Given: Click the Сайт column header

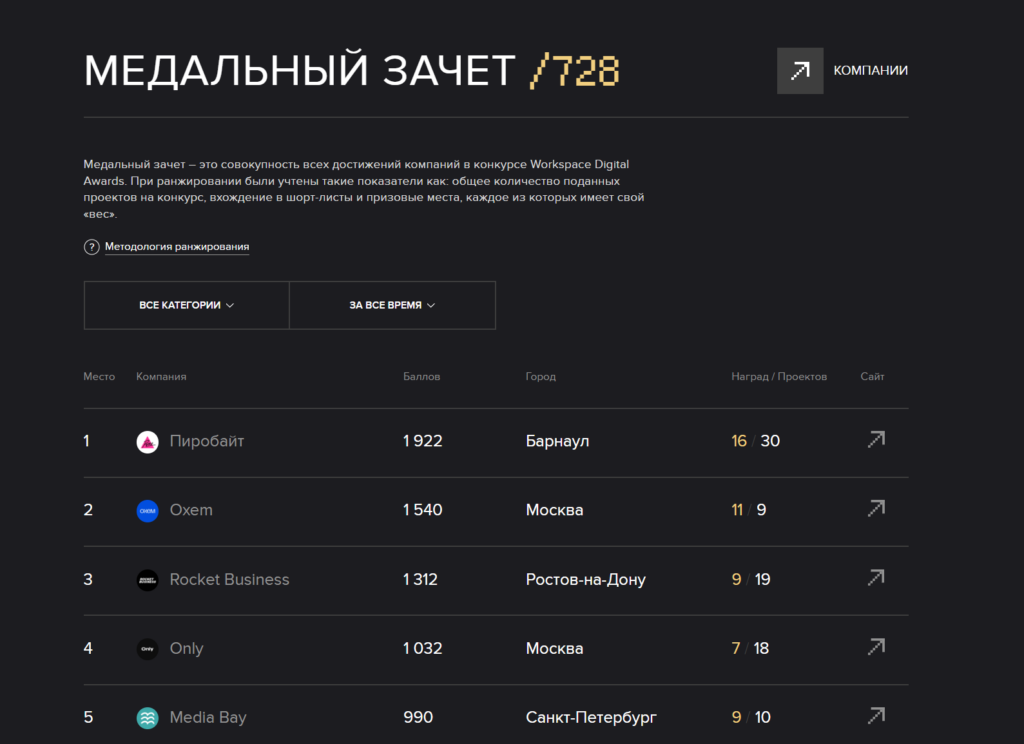Looking at the screenshot, I should pos(872,377).
